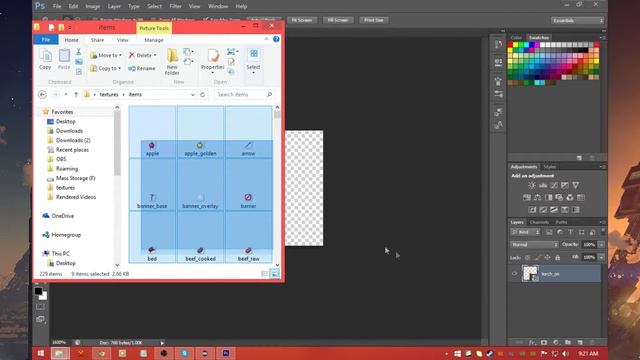Collapse the Explorer ribbon chevron
Screen dimensions: 640x360
(267, 39)
